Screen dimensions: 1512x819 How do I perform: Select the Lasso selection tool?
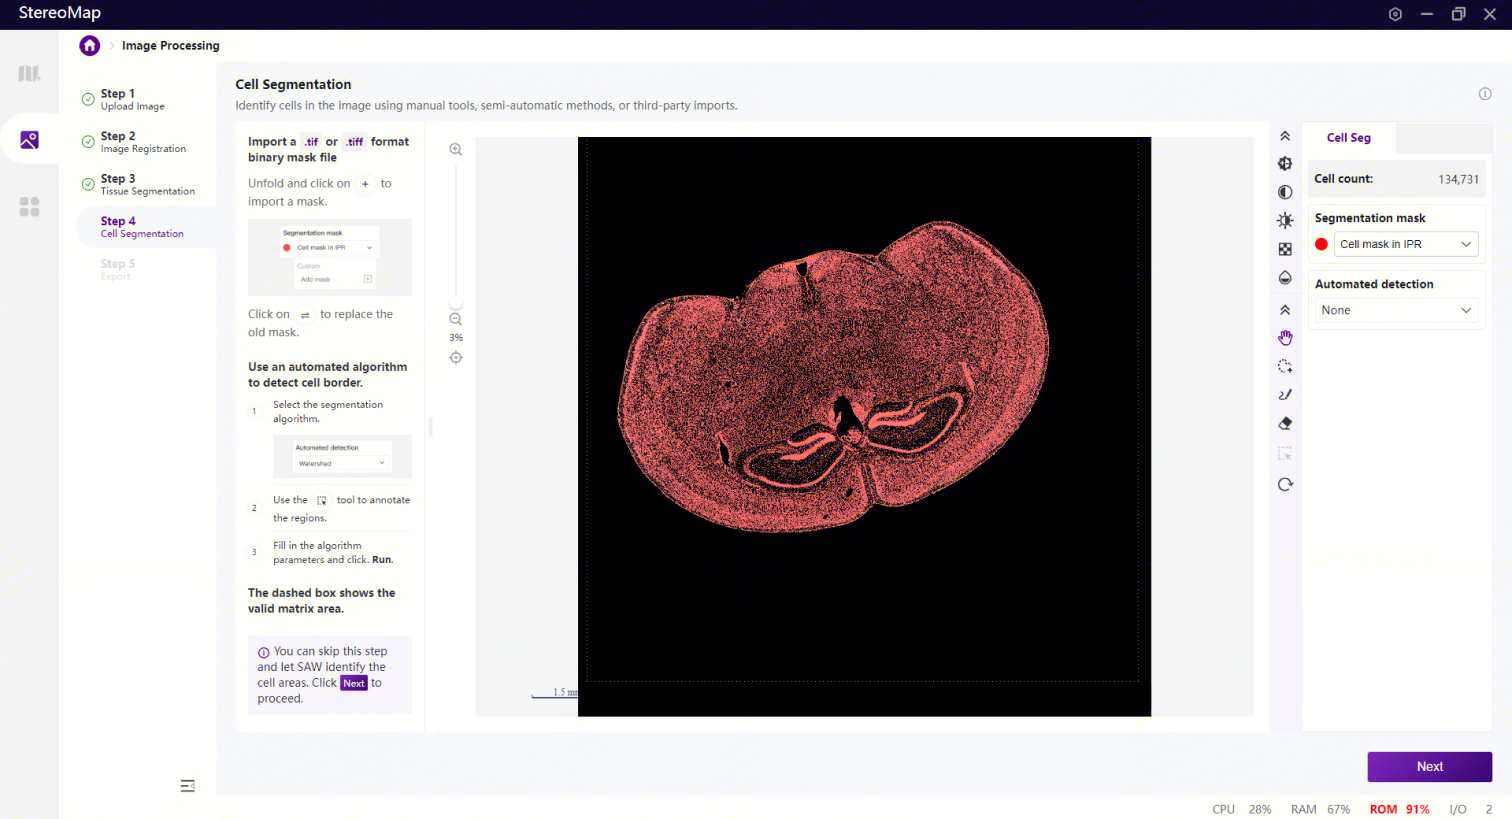[1285, 367]
